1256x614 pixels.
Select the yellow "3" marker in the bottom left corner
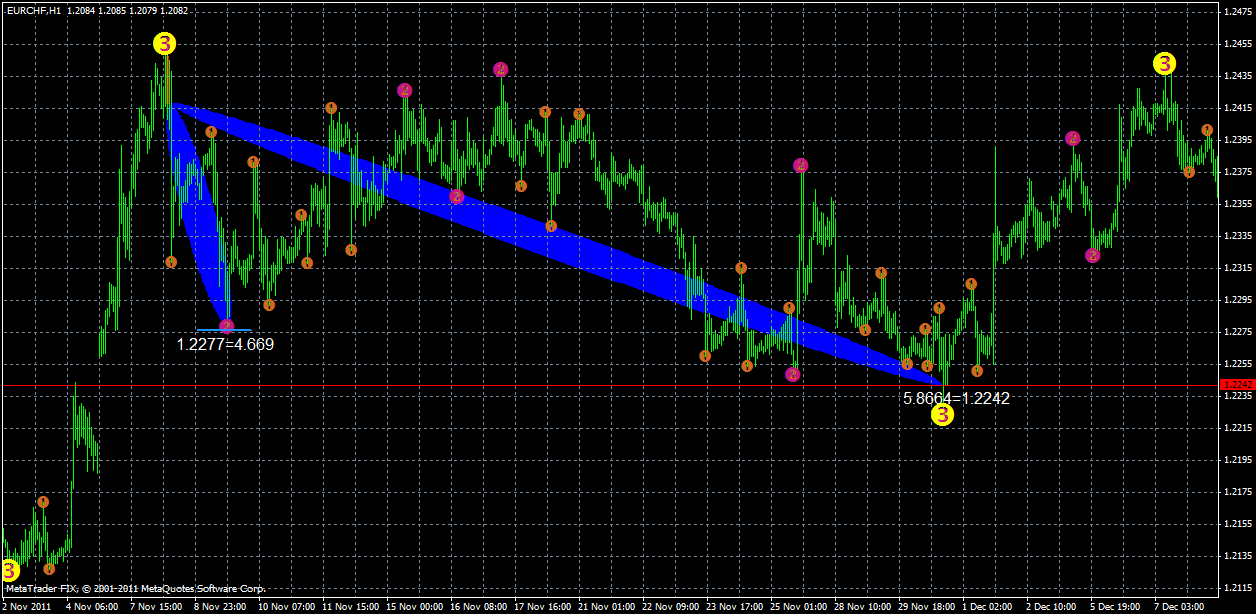[11, 570]
